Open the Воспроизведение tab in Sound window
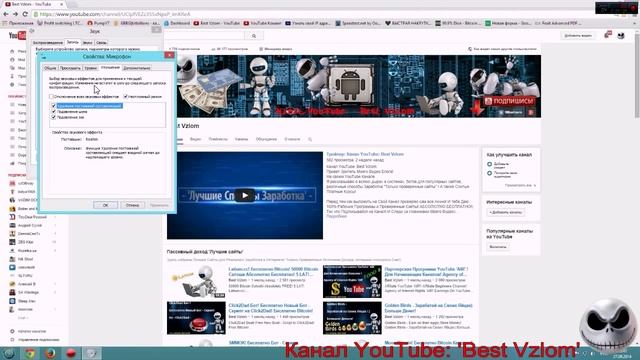This screenshot has width=640, height=360. 48,42
